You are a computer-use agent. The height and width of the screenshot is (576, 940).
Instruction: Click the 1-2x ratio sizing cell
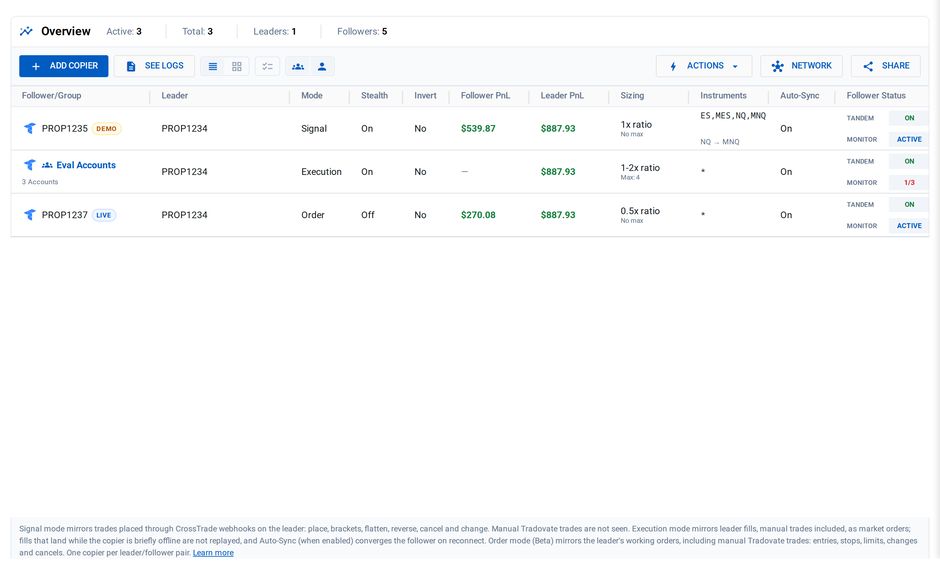pos(640,168)
